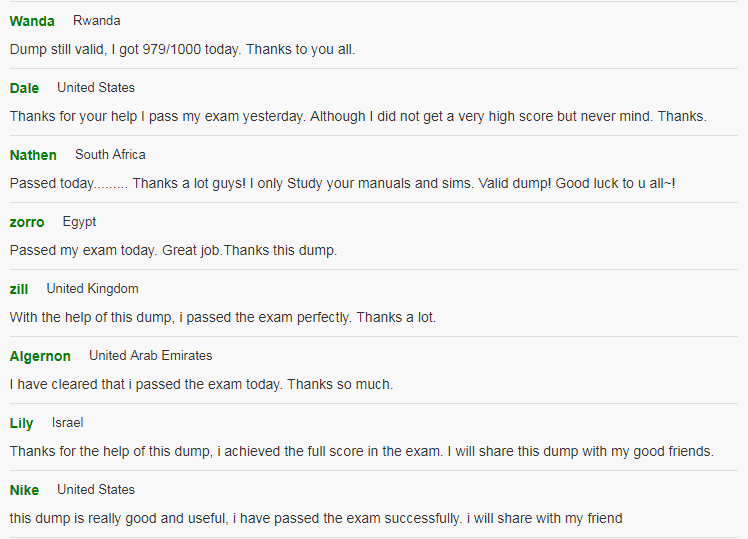Click Wanda's review about the 979/1000 score
The width and height of the screenshot is (748, 539).
182,49
